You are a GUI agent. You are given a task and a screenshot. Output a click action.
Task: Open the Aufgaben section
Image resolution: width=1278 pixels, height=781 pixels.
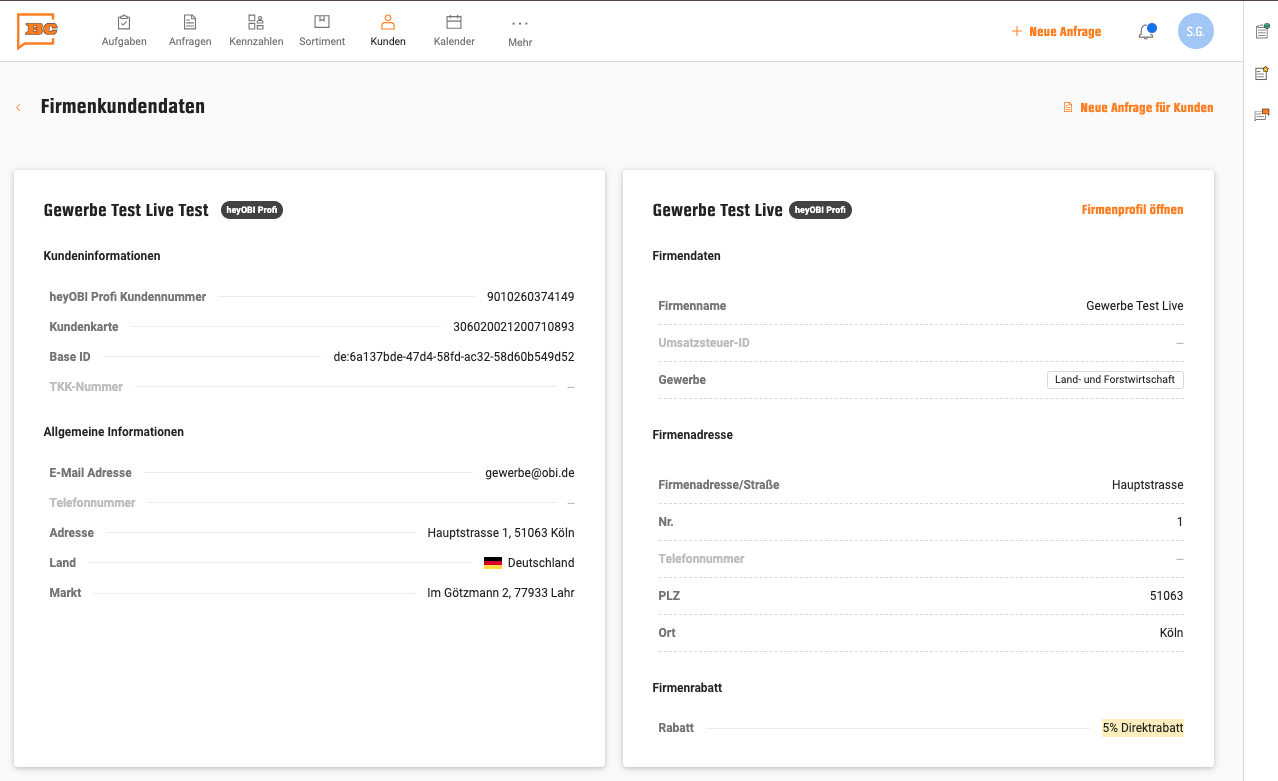(x=124, y=30)
